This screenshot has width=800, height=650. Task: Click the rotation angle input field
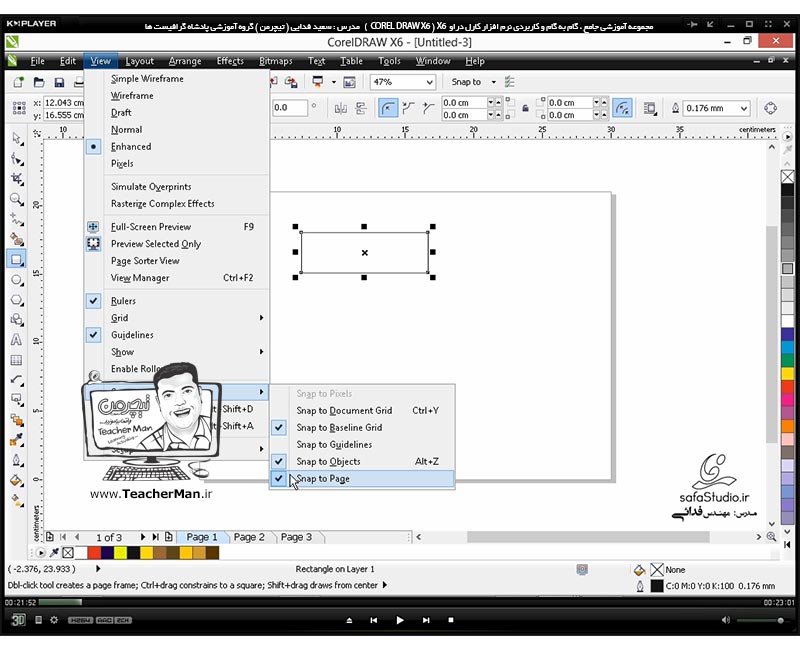pos(289,108)
